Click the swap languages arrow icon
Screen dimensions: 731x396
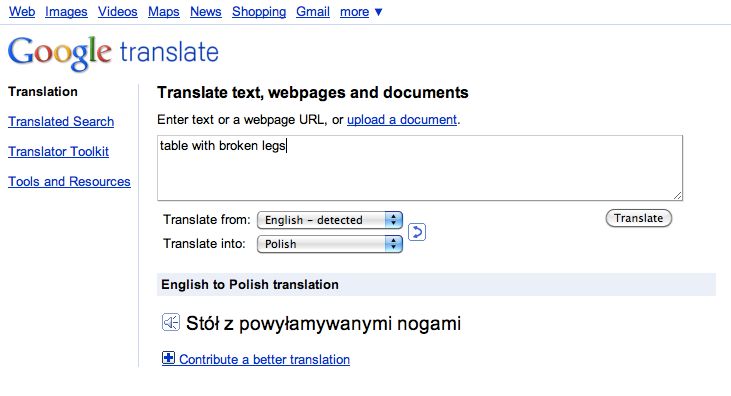[417, 232]
